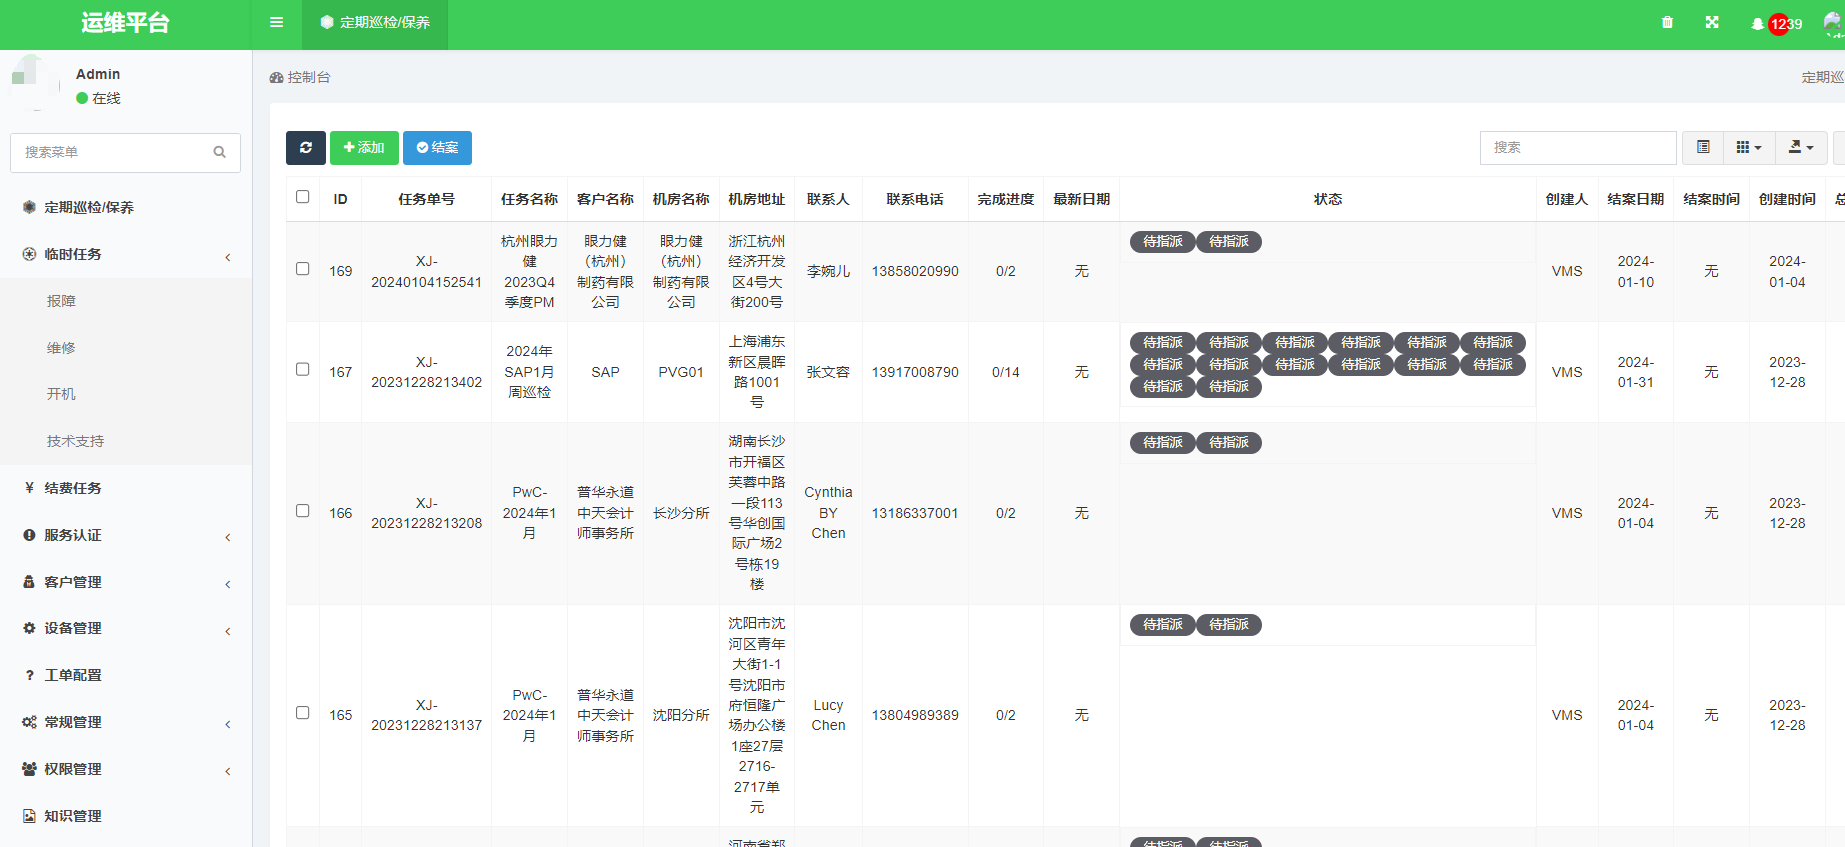Open notifications bell with 1239 badge
Screen dimensions: 1845x847
pos(1776,24)
